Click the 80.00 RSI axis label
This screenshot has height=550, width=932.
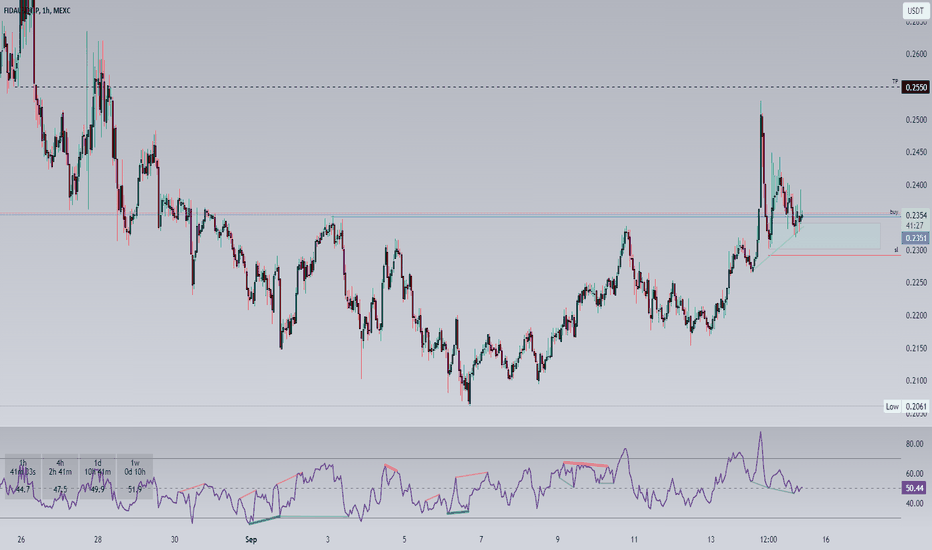(914, 444)
